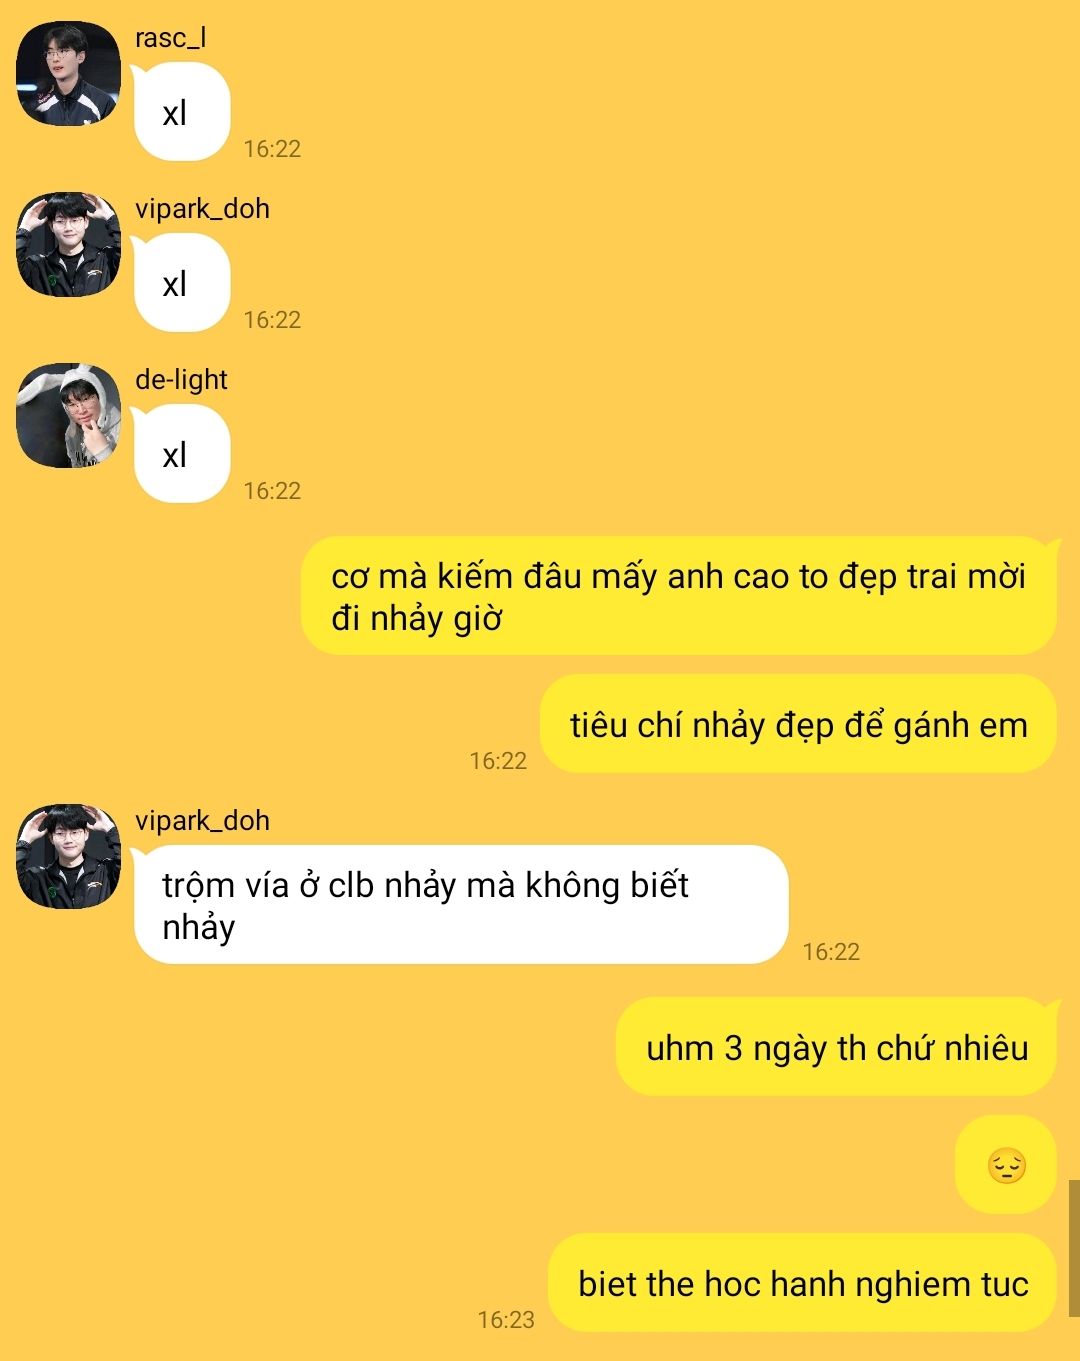This screenshot has width=1080, height=1361.
Task: Tap vipark_doh's first avatar near top
Action: 68,244
